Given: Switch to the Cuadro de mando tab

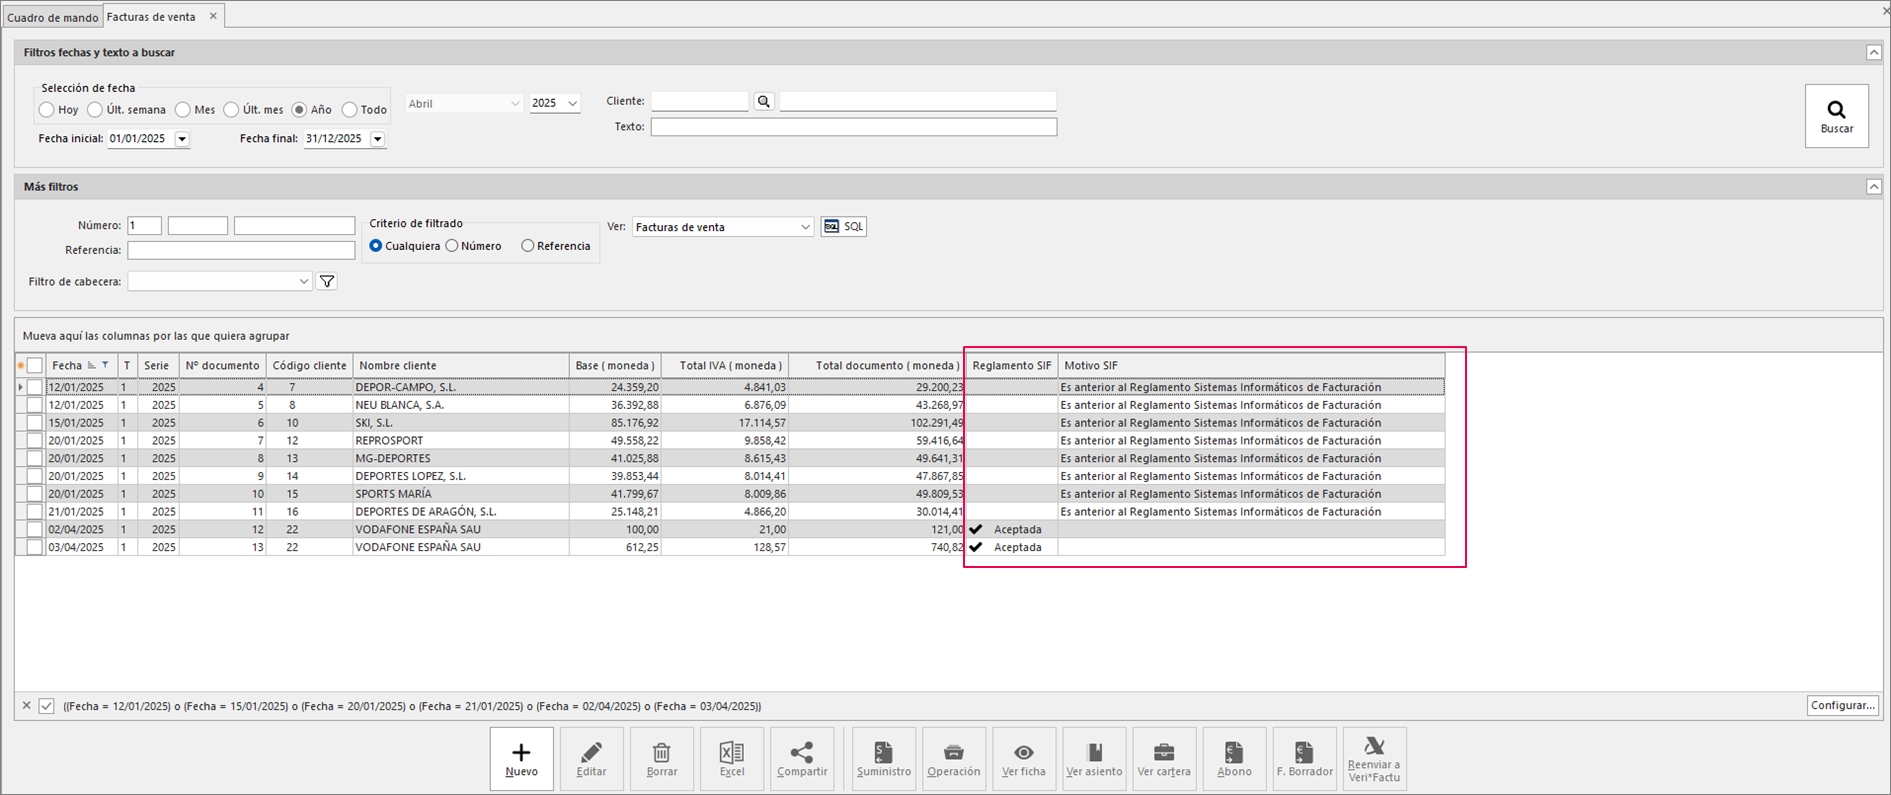Looking at the screenshot, I should [52, 17].
